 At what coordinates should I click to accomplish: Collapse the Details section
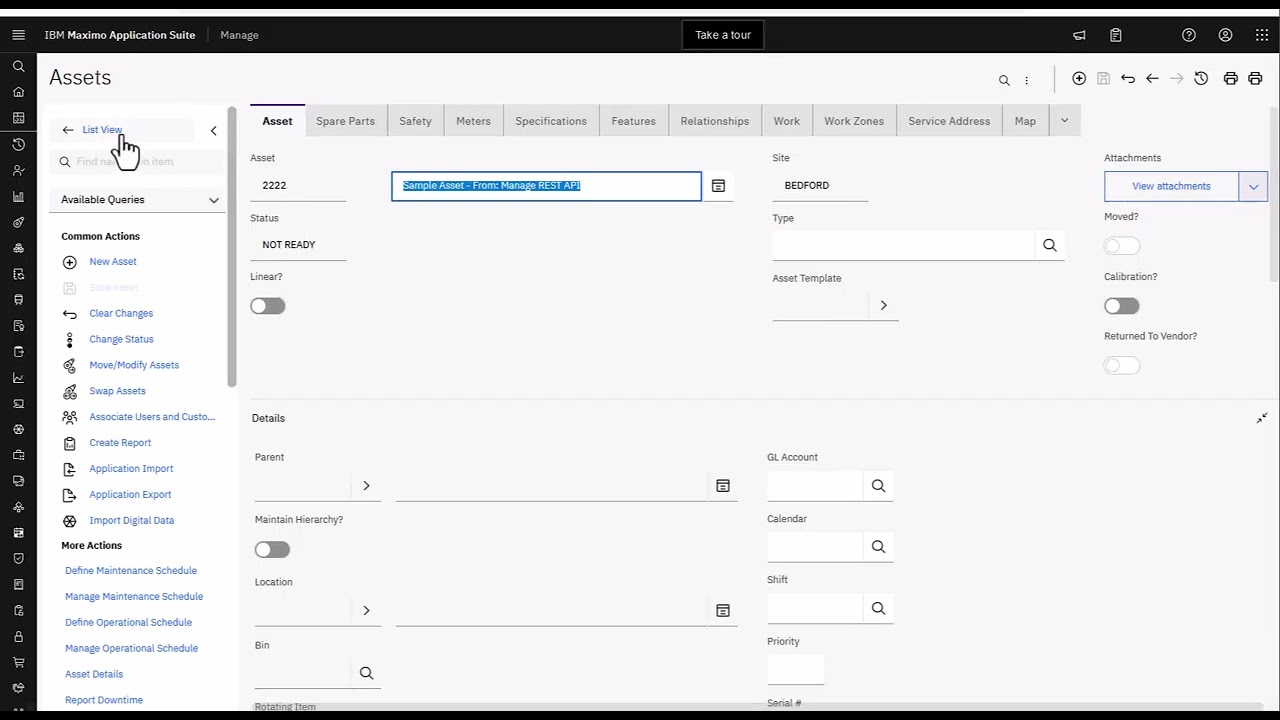pyautogui.click(x=1262, y=418)
